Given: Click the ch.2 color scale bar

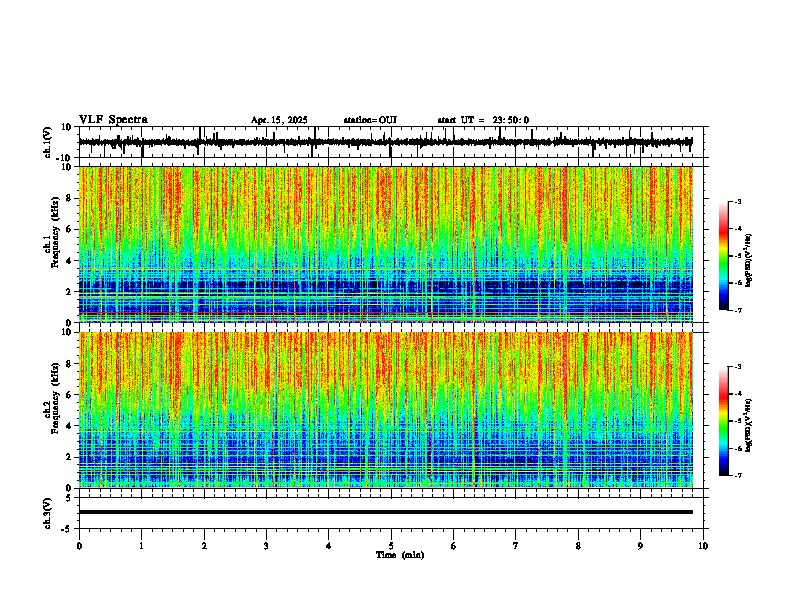Looking at the screenshot, I should [723, 421].
